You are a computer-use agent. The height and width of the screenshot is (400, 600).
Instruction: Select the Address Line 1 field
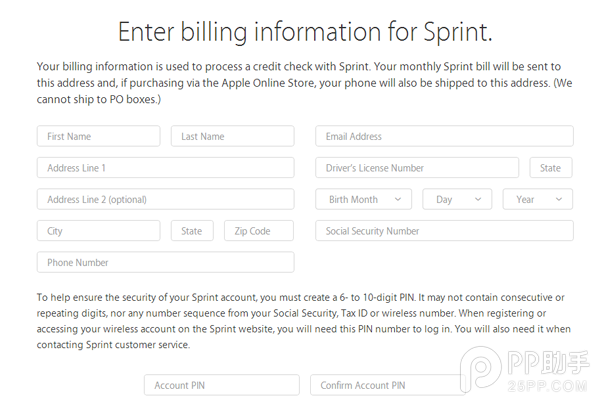[165, 168]
